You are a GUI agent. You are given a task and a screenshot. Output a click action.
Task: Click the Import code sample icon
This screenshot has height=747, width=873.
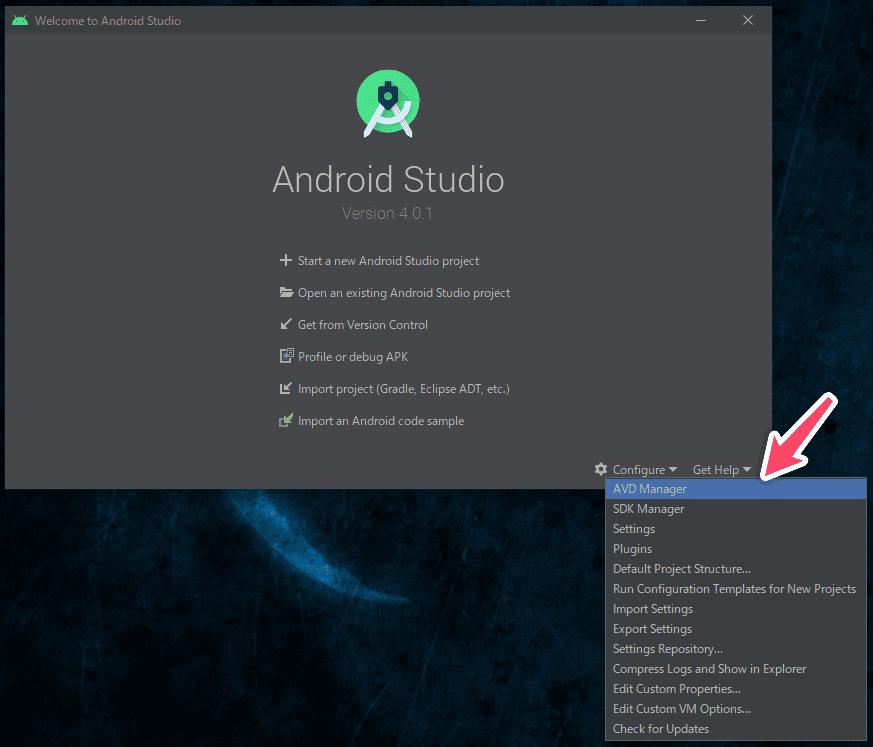click(286, 420)
